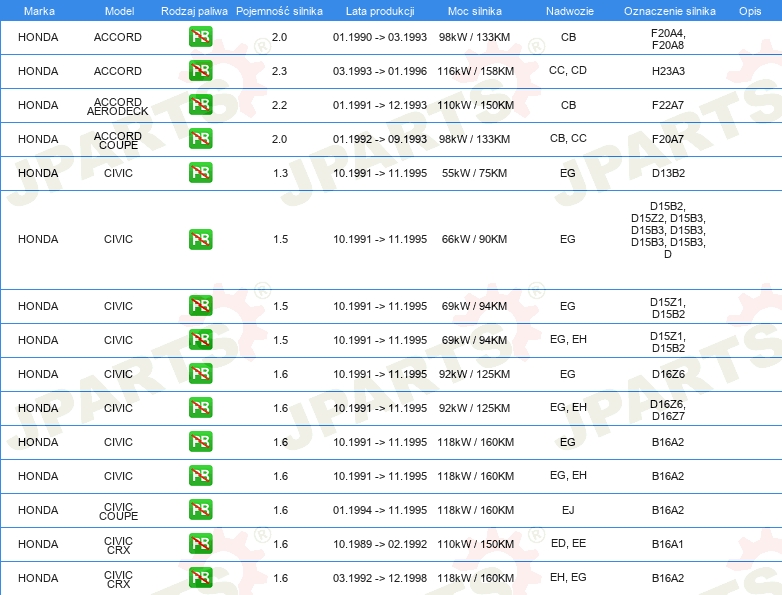
Task: Select petrol icon in CIVIC CRX B16A1 row
Action: pyautogui.click(x=200, y=544)
